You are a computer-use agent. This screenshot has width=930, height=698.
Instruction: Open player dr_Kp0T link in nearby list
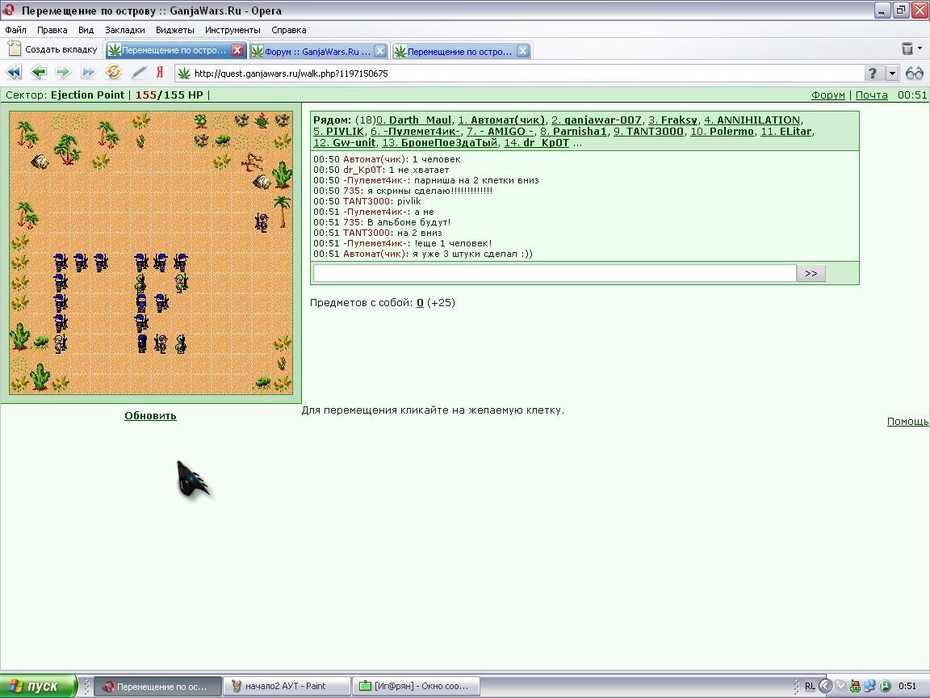point(537,142)
